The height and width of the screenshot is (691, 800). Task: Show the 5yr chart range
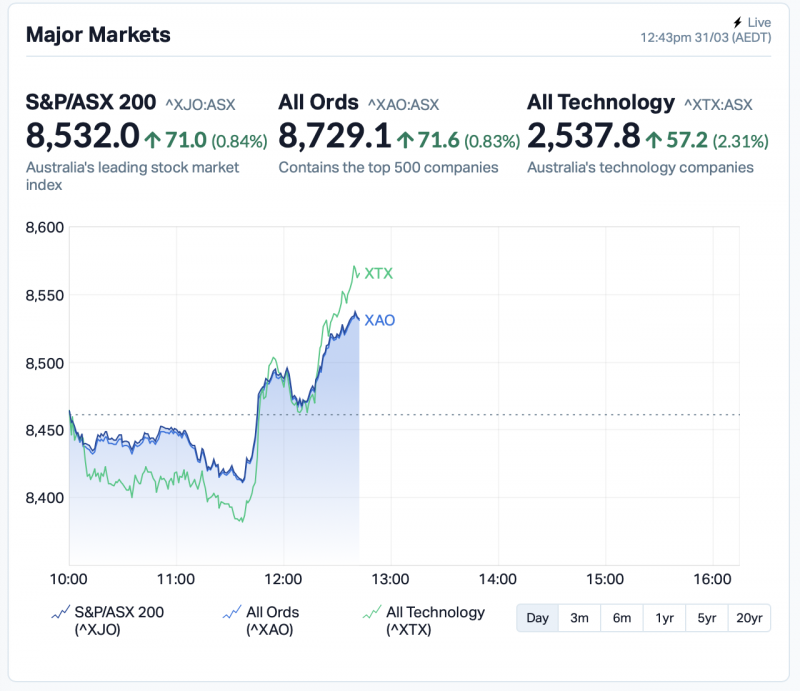707,618
